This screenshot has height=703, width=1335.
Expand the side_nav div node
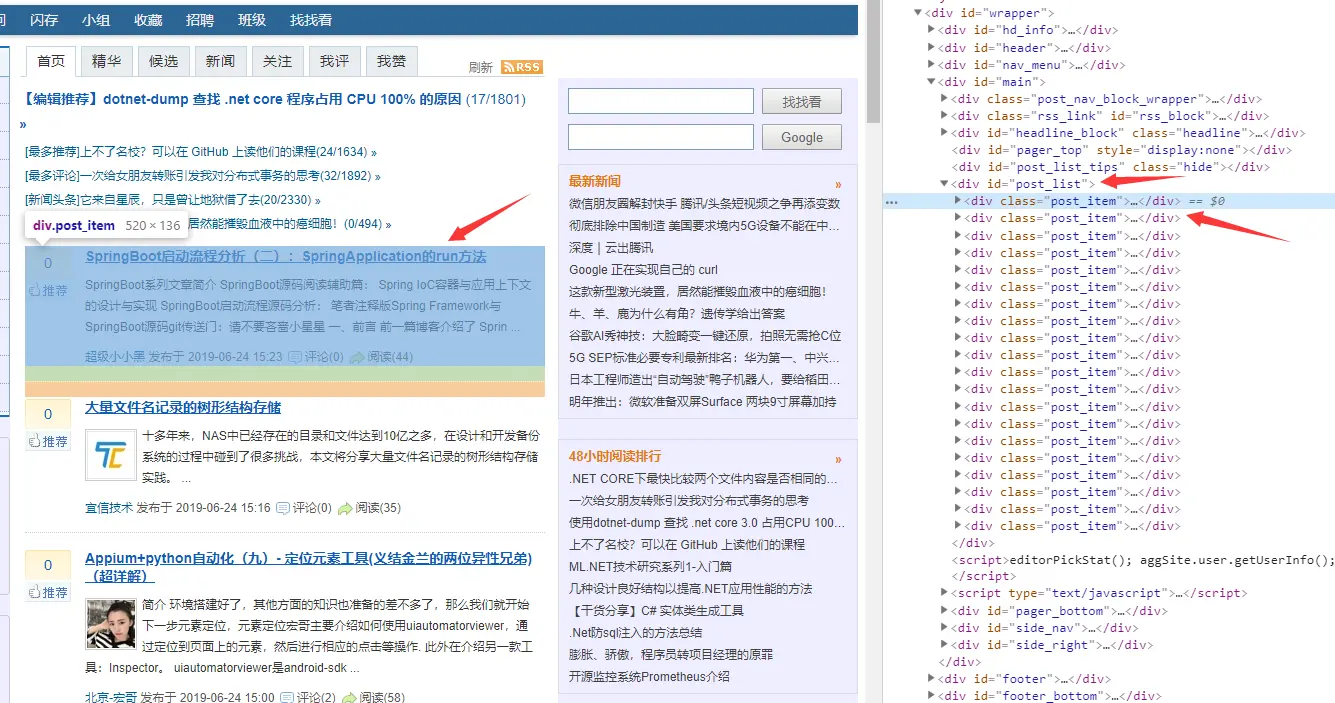tap(944, 627)
